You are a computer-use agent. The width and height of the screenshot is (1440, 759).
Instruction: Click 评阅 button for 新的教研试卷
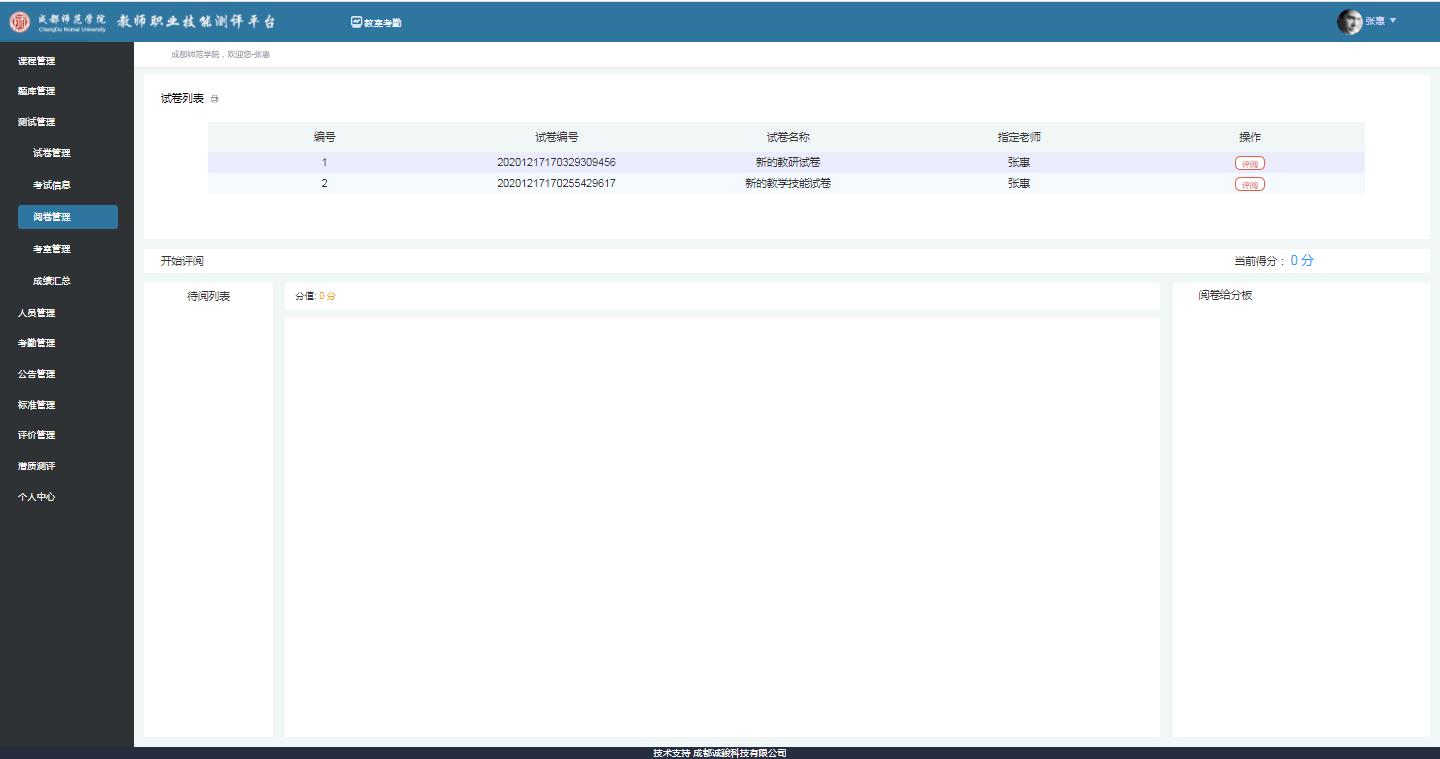[1249, 163]
